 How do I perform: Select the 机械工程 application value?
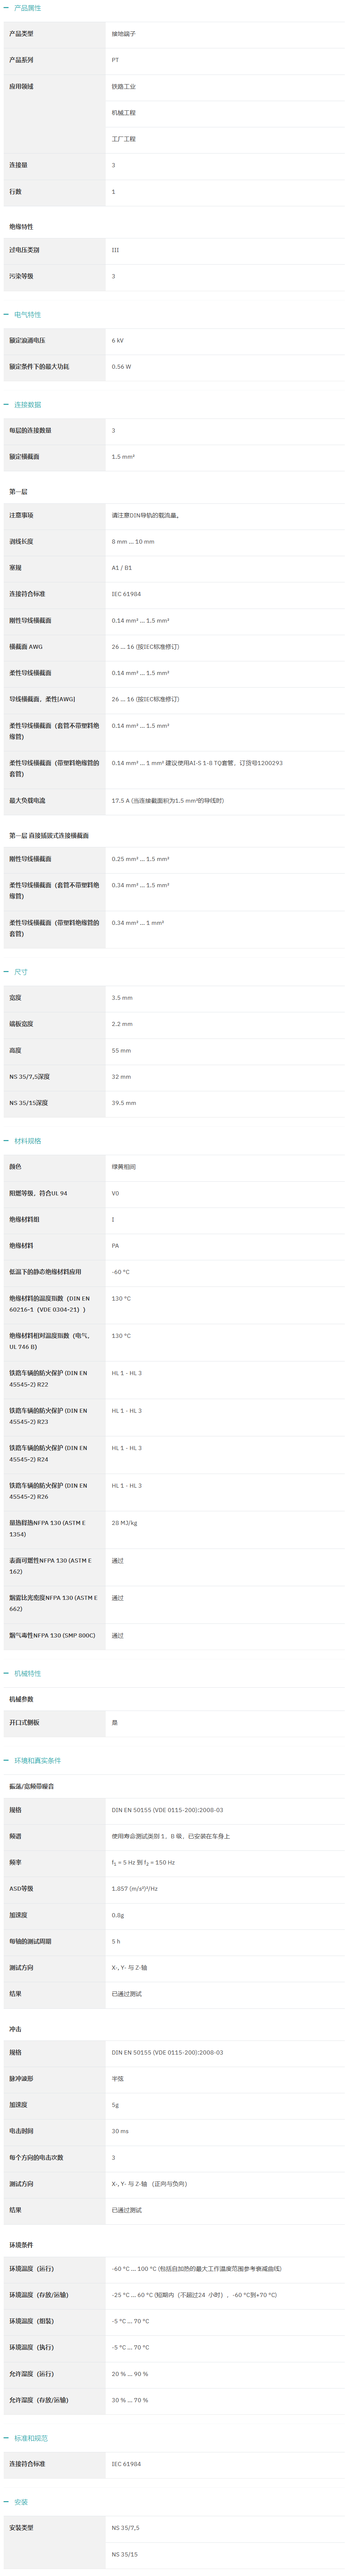pos(124,113)
